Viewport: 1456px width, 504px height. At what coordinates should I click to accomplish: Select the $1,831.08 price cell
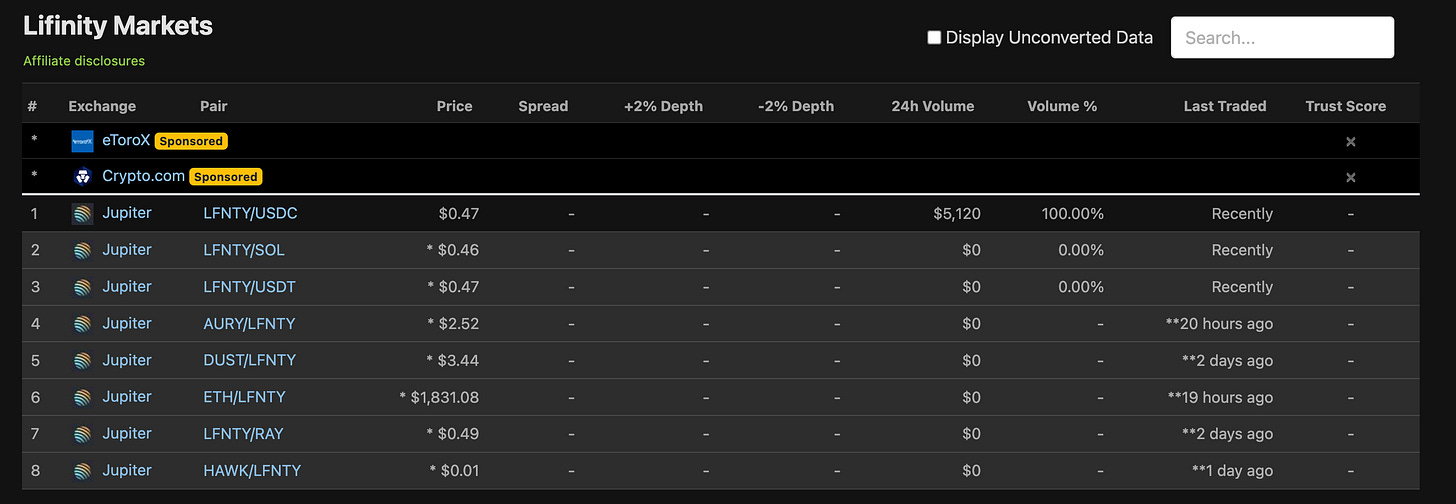coord(439,397)
